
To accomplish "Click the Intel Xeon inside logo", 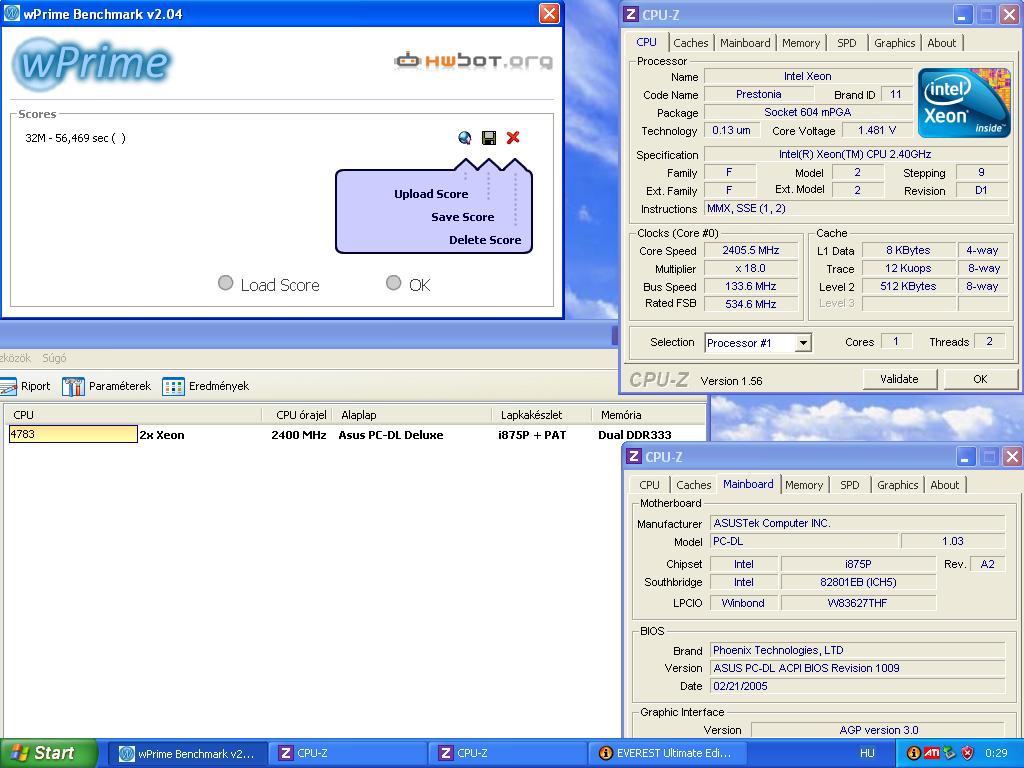I will tap(964, 103).
